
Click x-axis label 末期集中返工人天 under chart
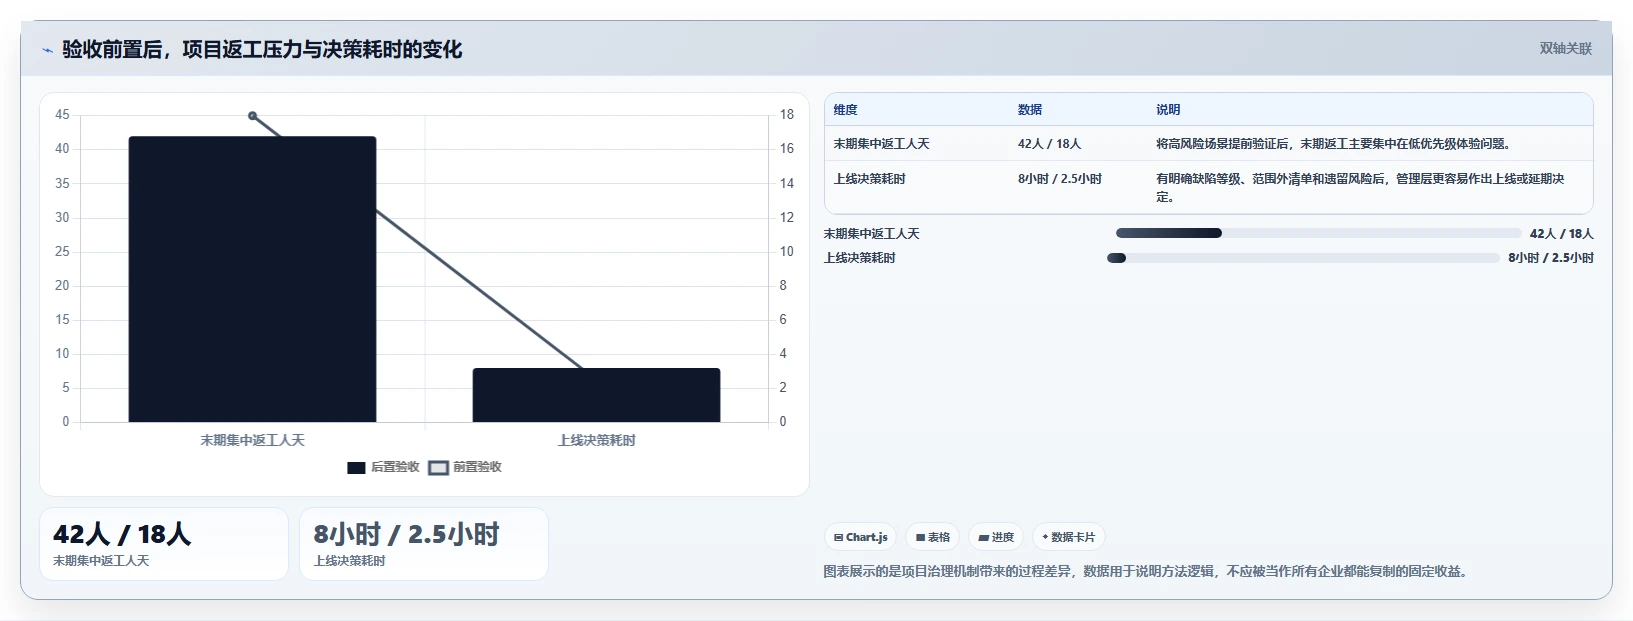252,440
